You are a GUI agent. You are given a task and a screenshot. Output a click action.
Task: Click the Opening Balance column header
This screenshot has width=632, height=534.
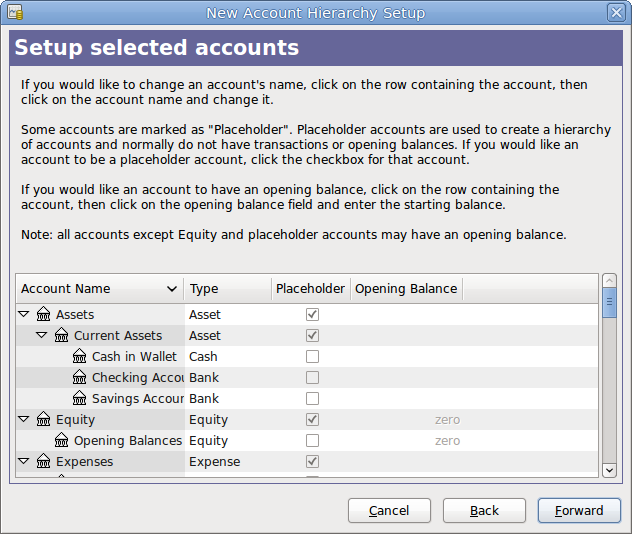coord(406,289)
